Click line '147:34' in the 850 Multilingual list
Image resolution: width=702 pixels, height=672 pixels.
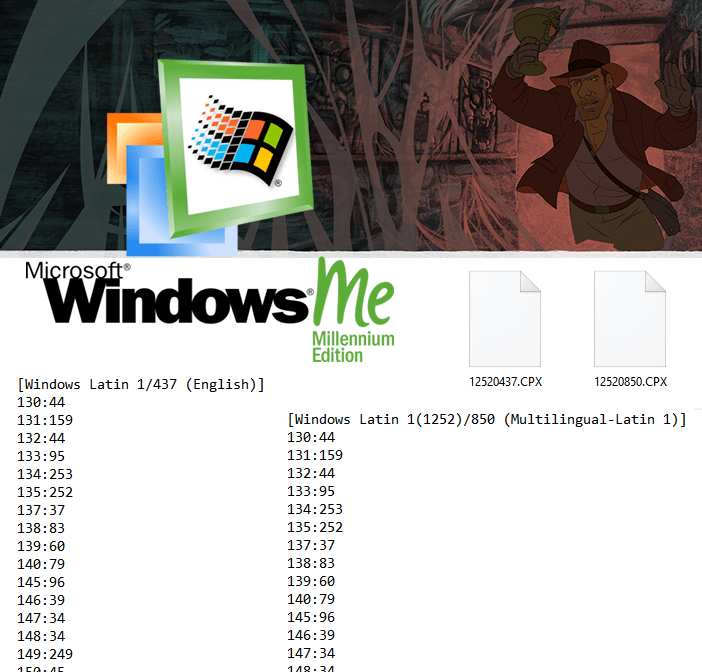tap(311, 653)
